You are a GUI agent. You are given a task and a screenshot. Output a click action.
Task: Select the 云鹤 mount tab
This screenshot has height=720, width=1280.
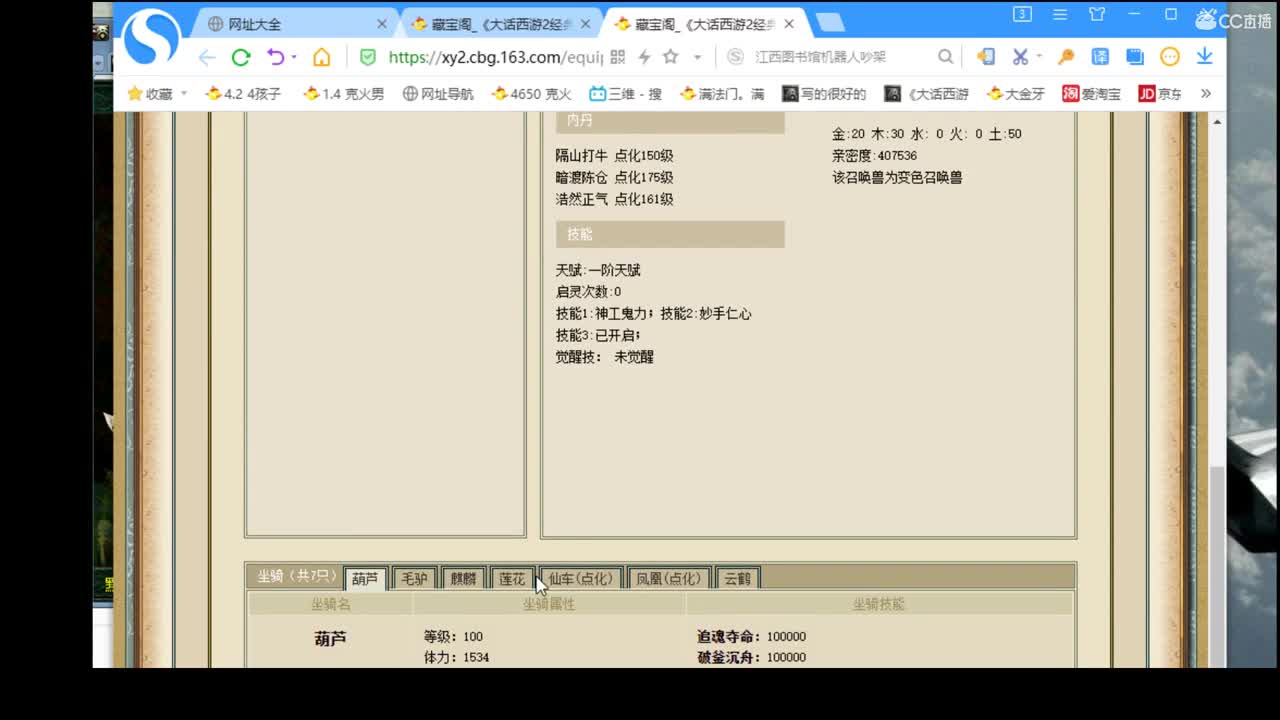coord(737,579)
